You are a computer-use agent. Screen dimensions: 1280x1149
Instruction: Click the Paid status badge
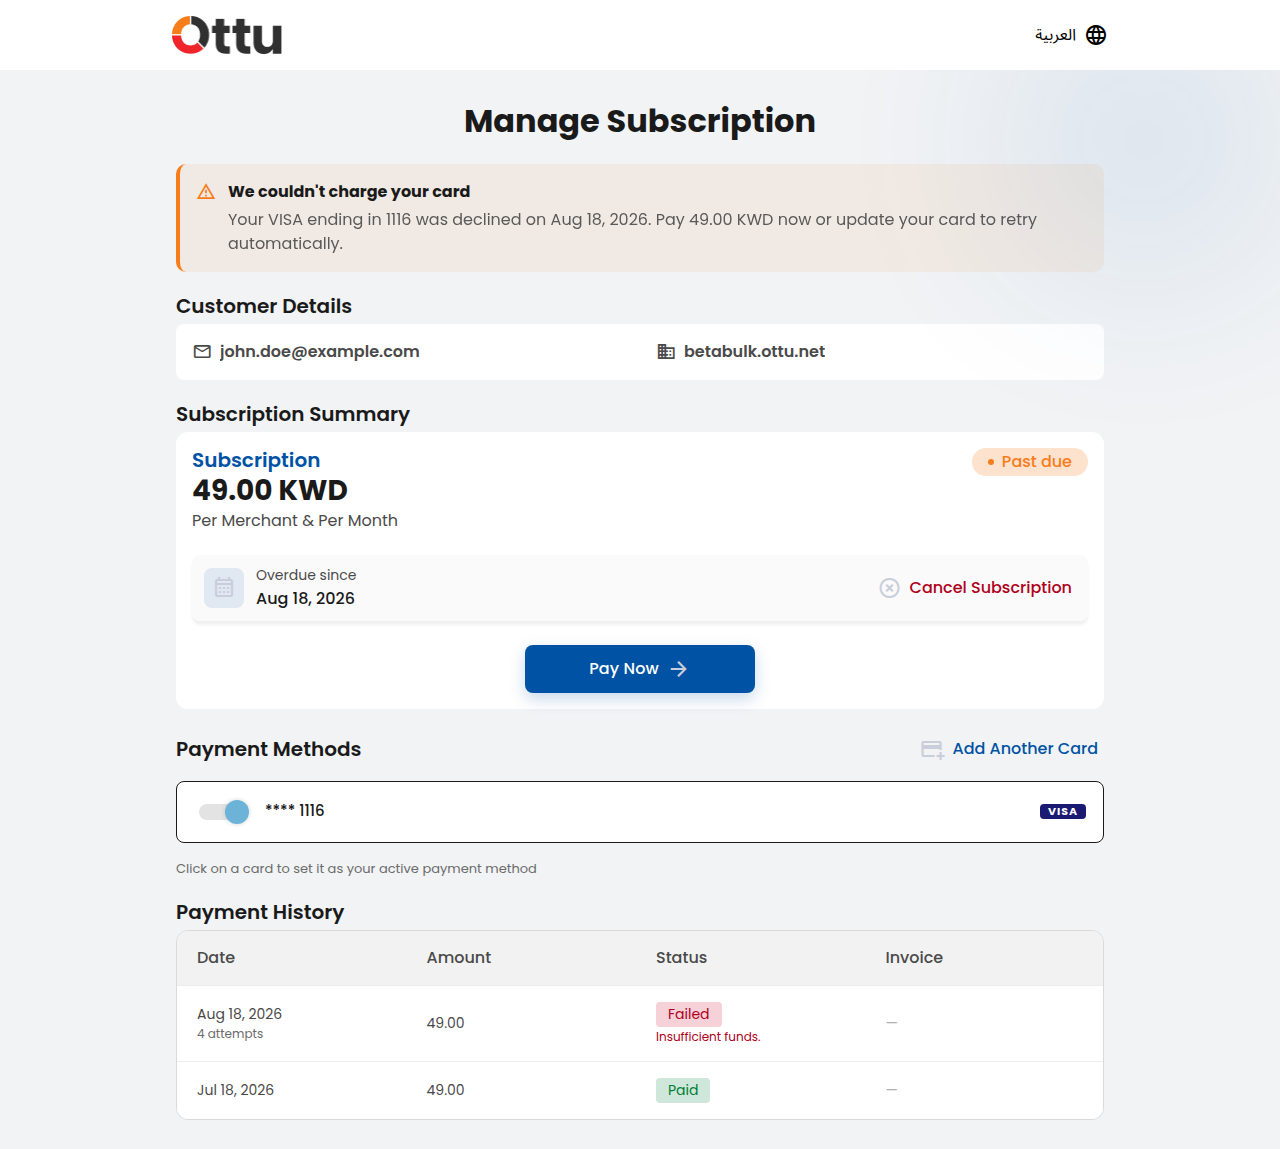click(683, 1090)
